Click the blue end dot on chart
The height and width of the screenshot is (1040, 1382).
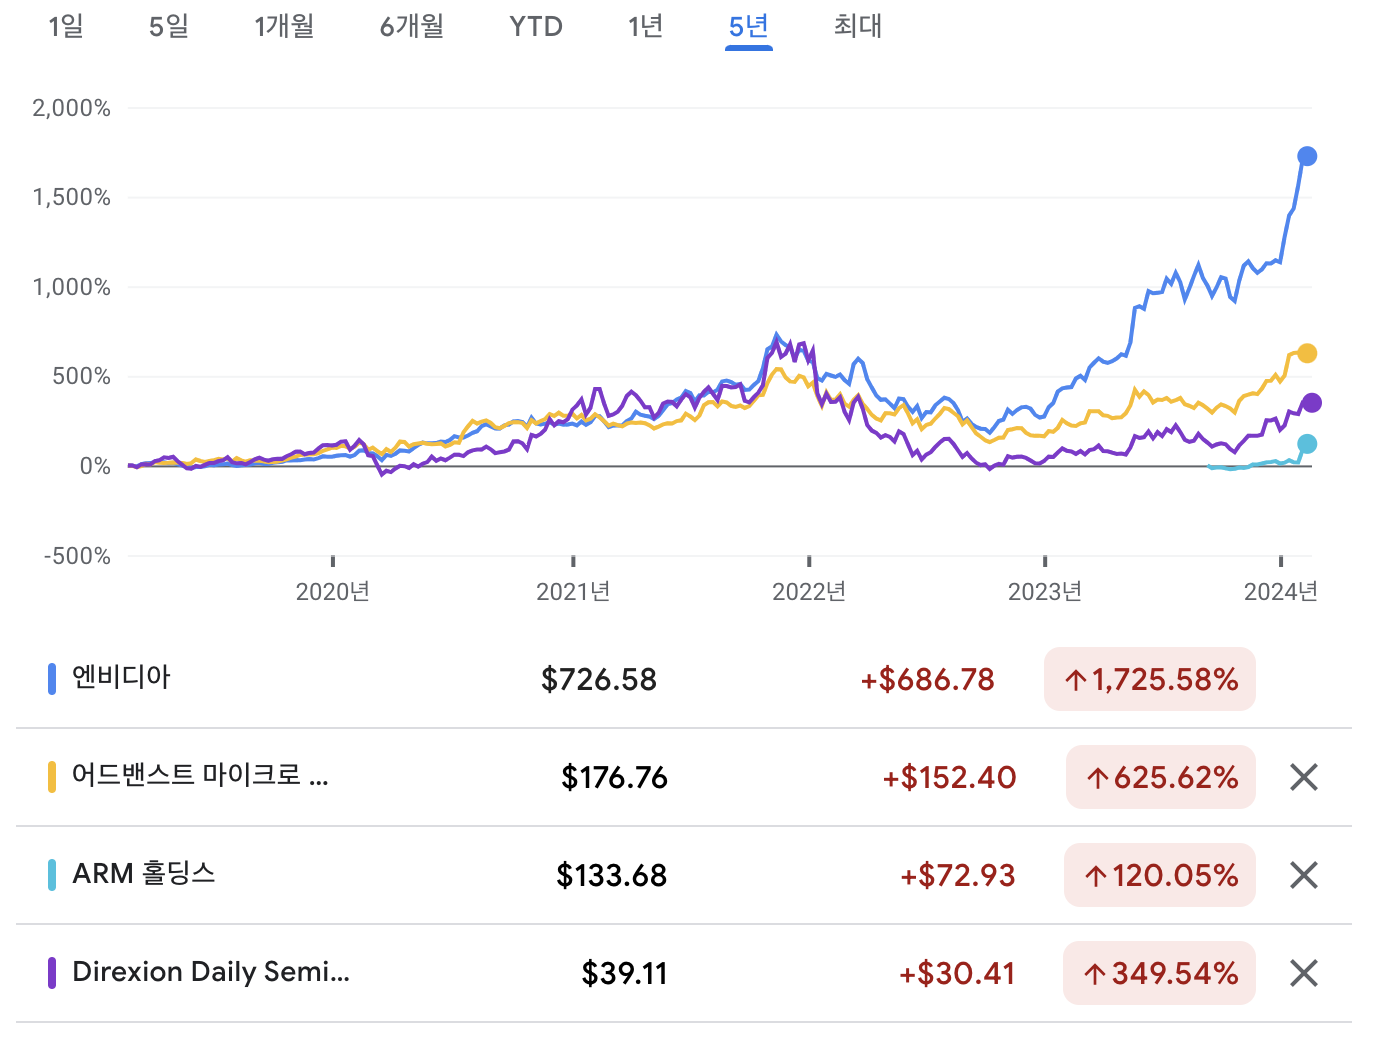click(1307, 156)
